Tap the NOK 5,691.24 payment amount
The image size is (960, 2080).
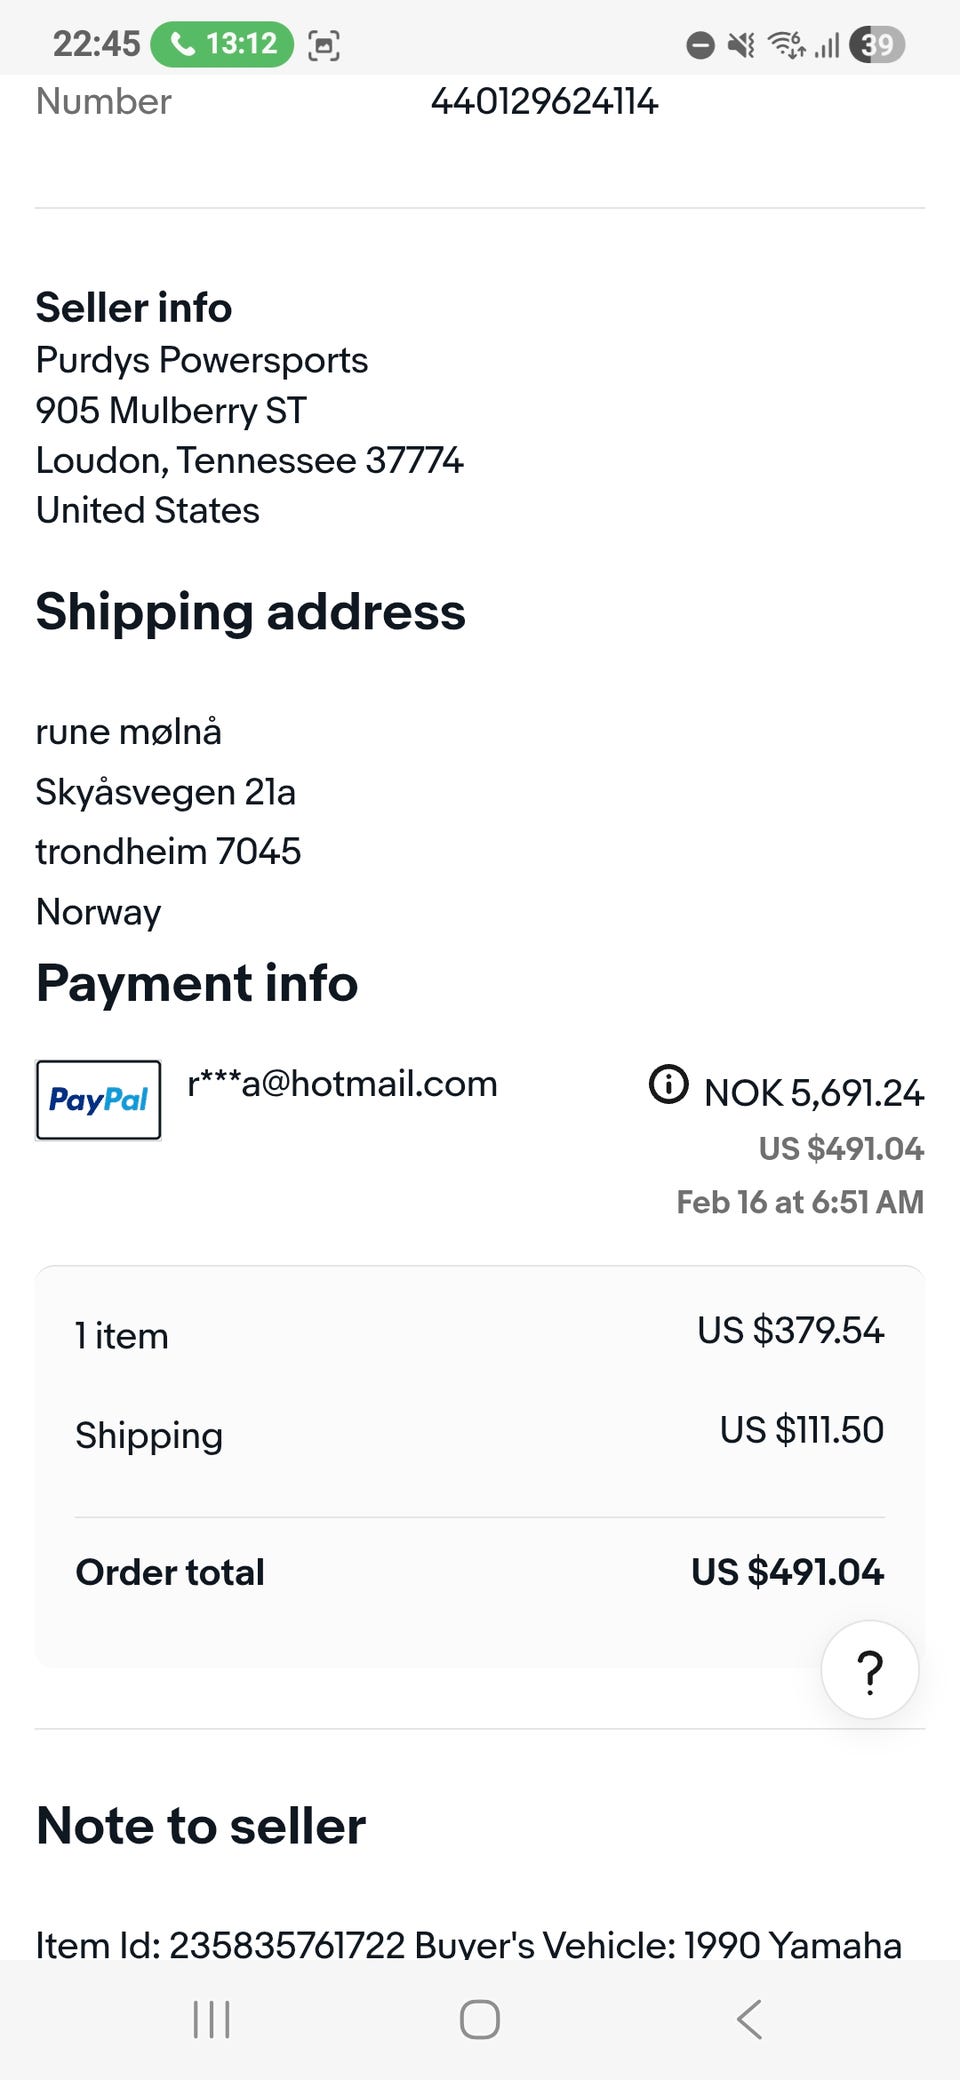point(813,1093)
